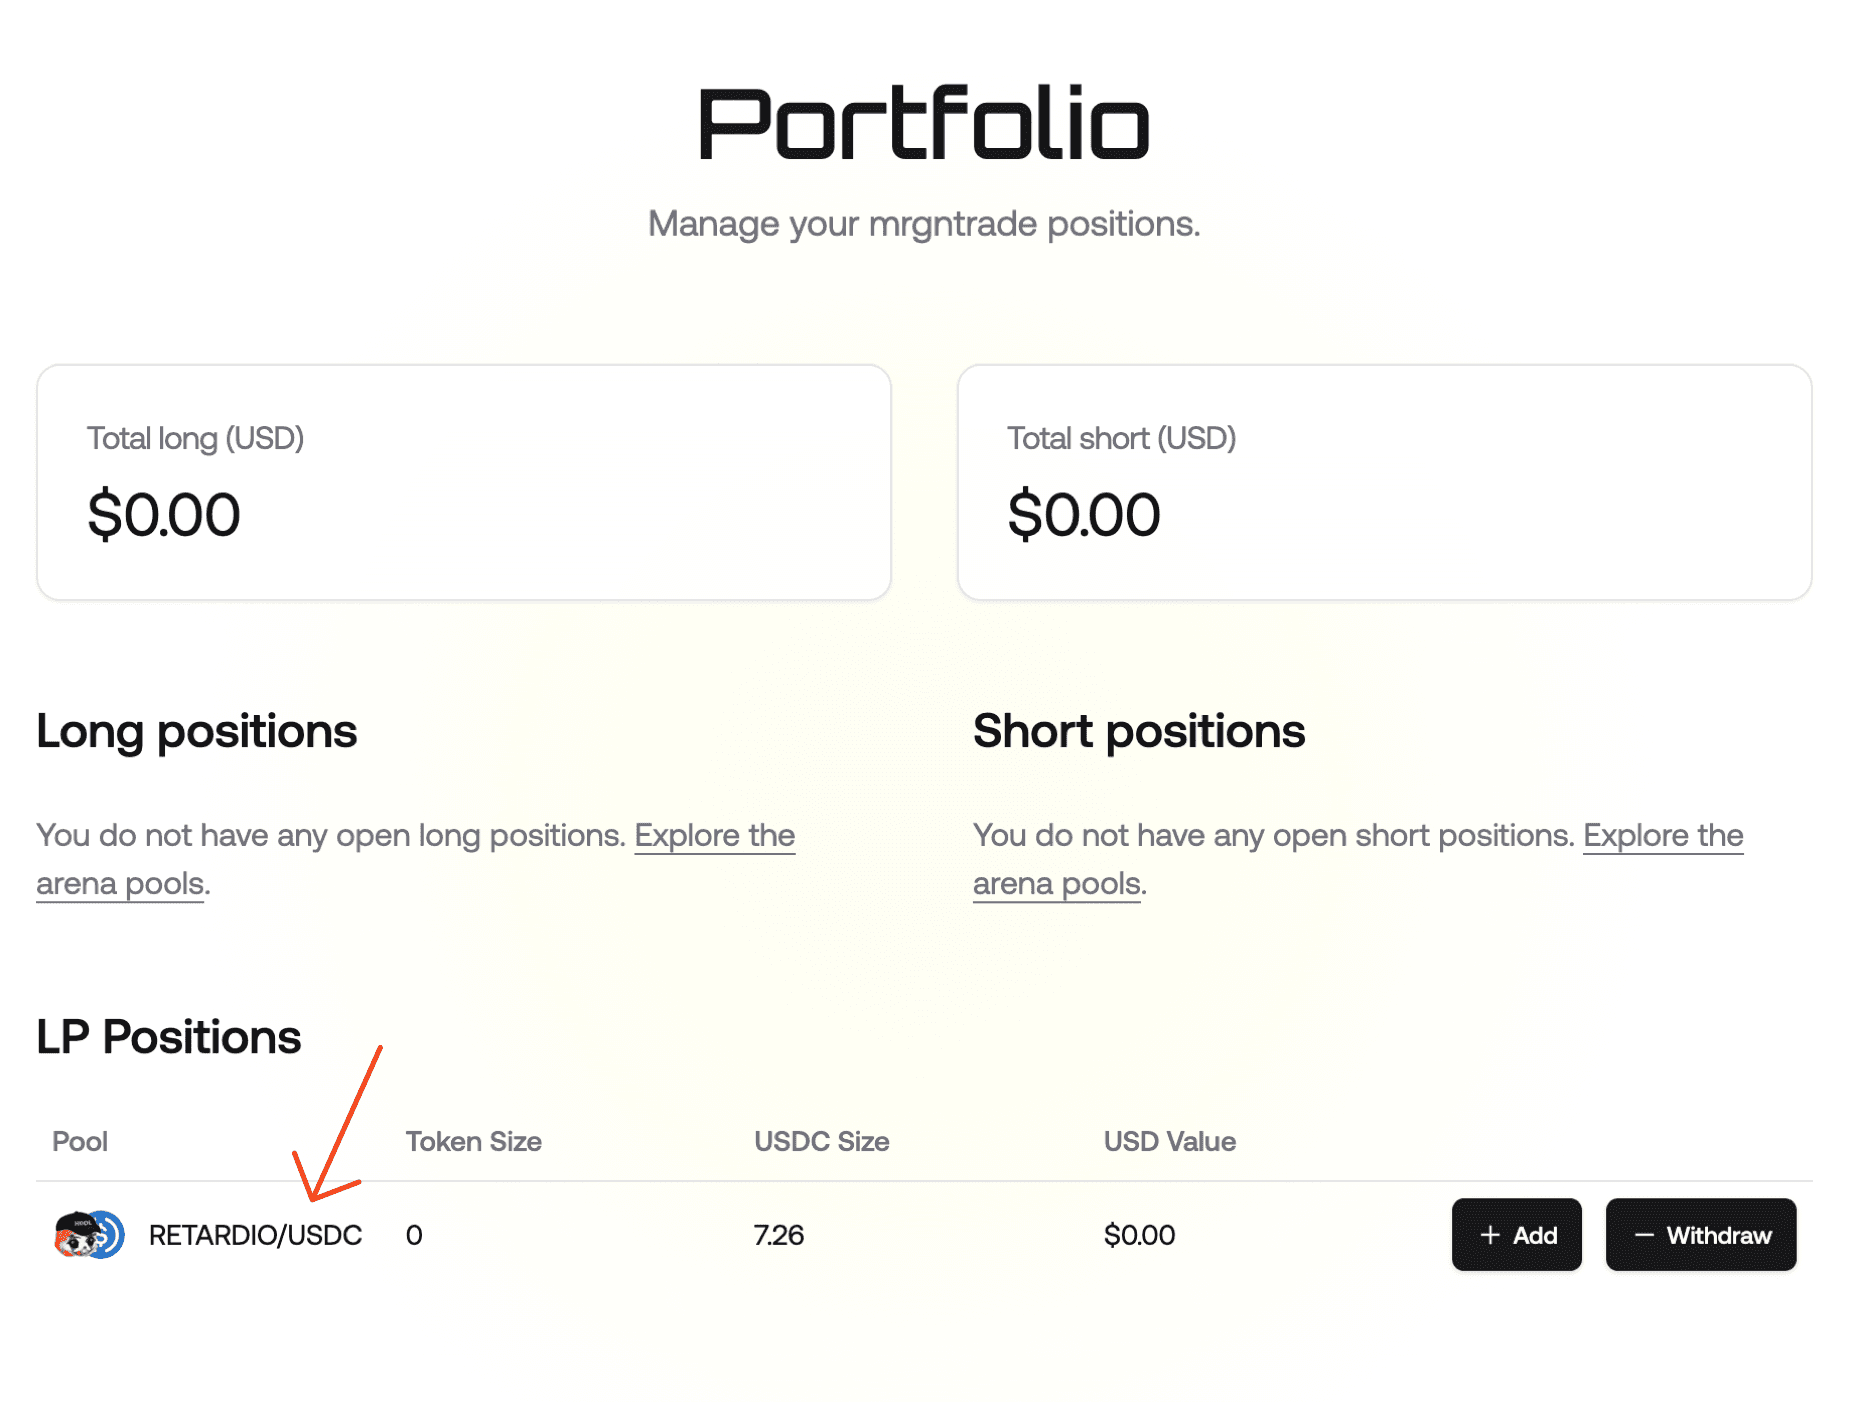
Task: Click the Long positions heading
Action: (x=197, y=731)
